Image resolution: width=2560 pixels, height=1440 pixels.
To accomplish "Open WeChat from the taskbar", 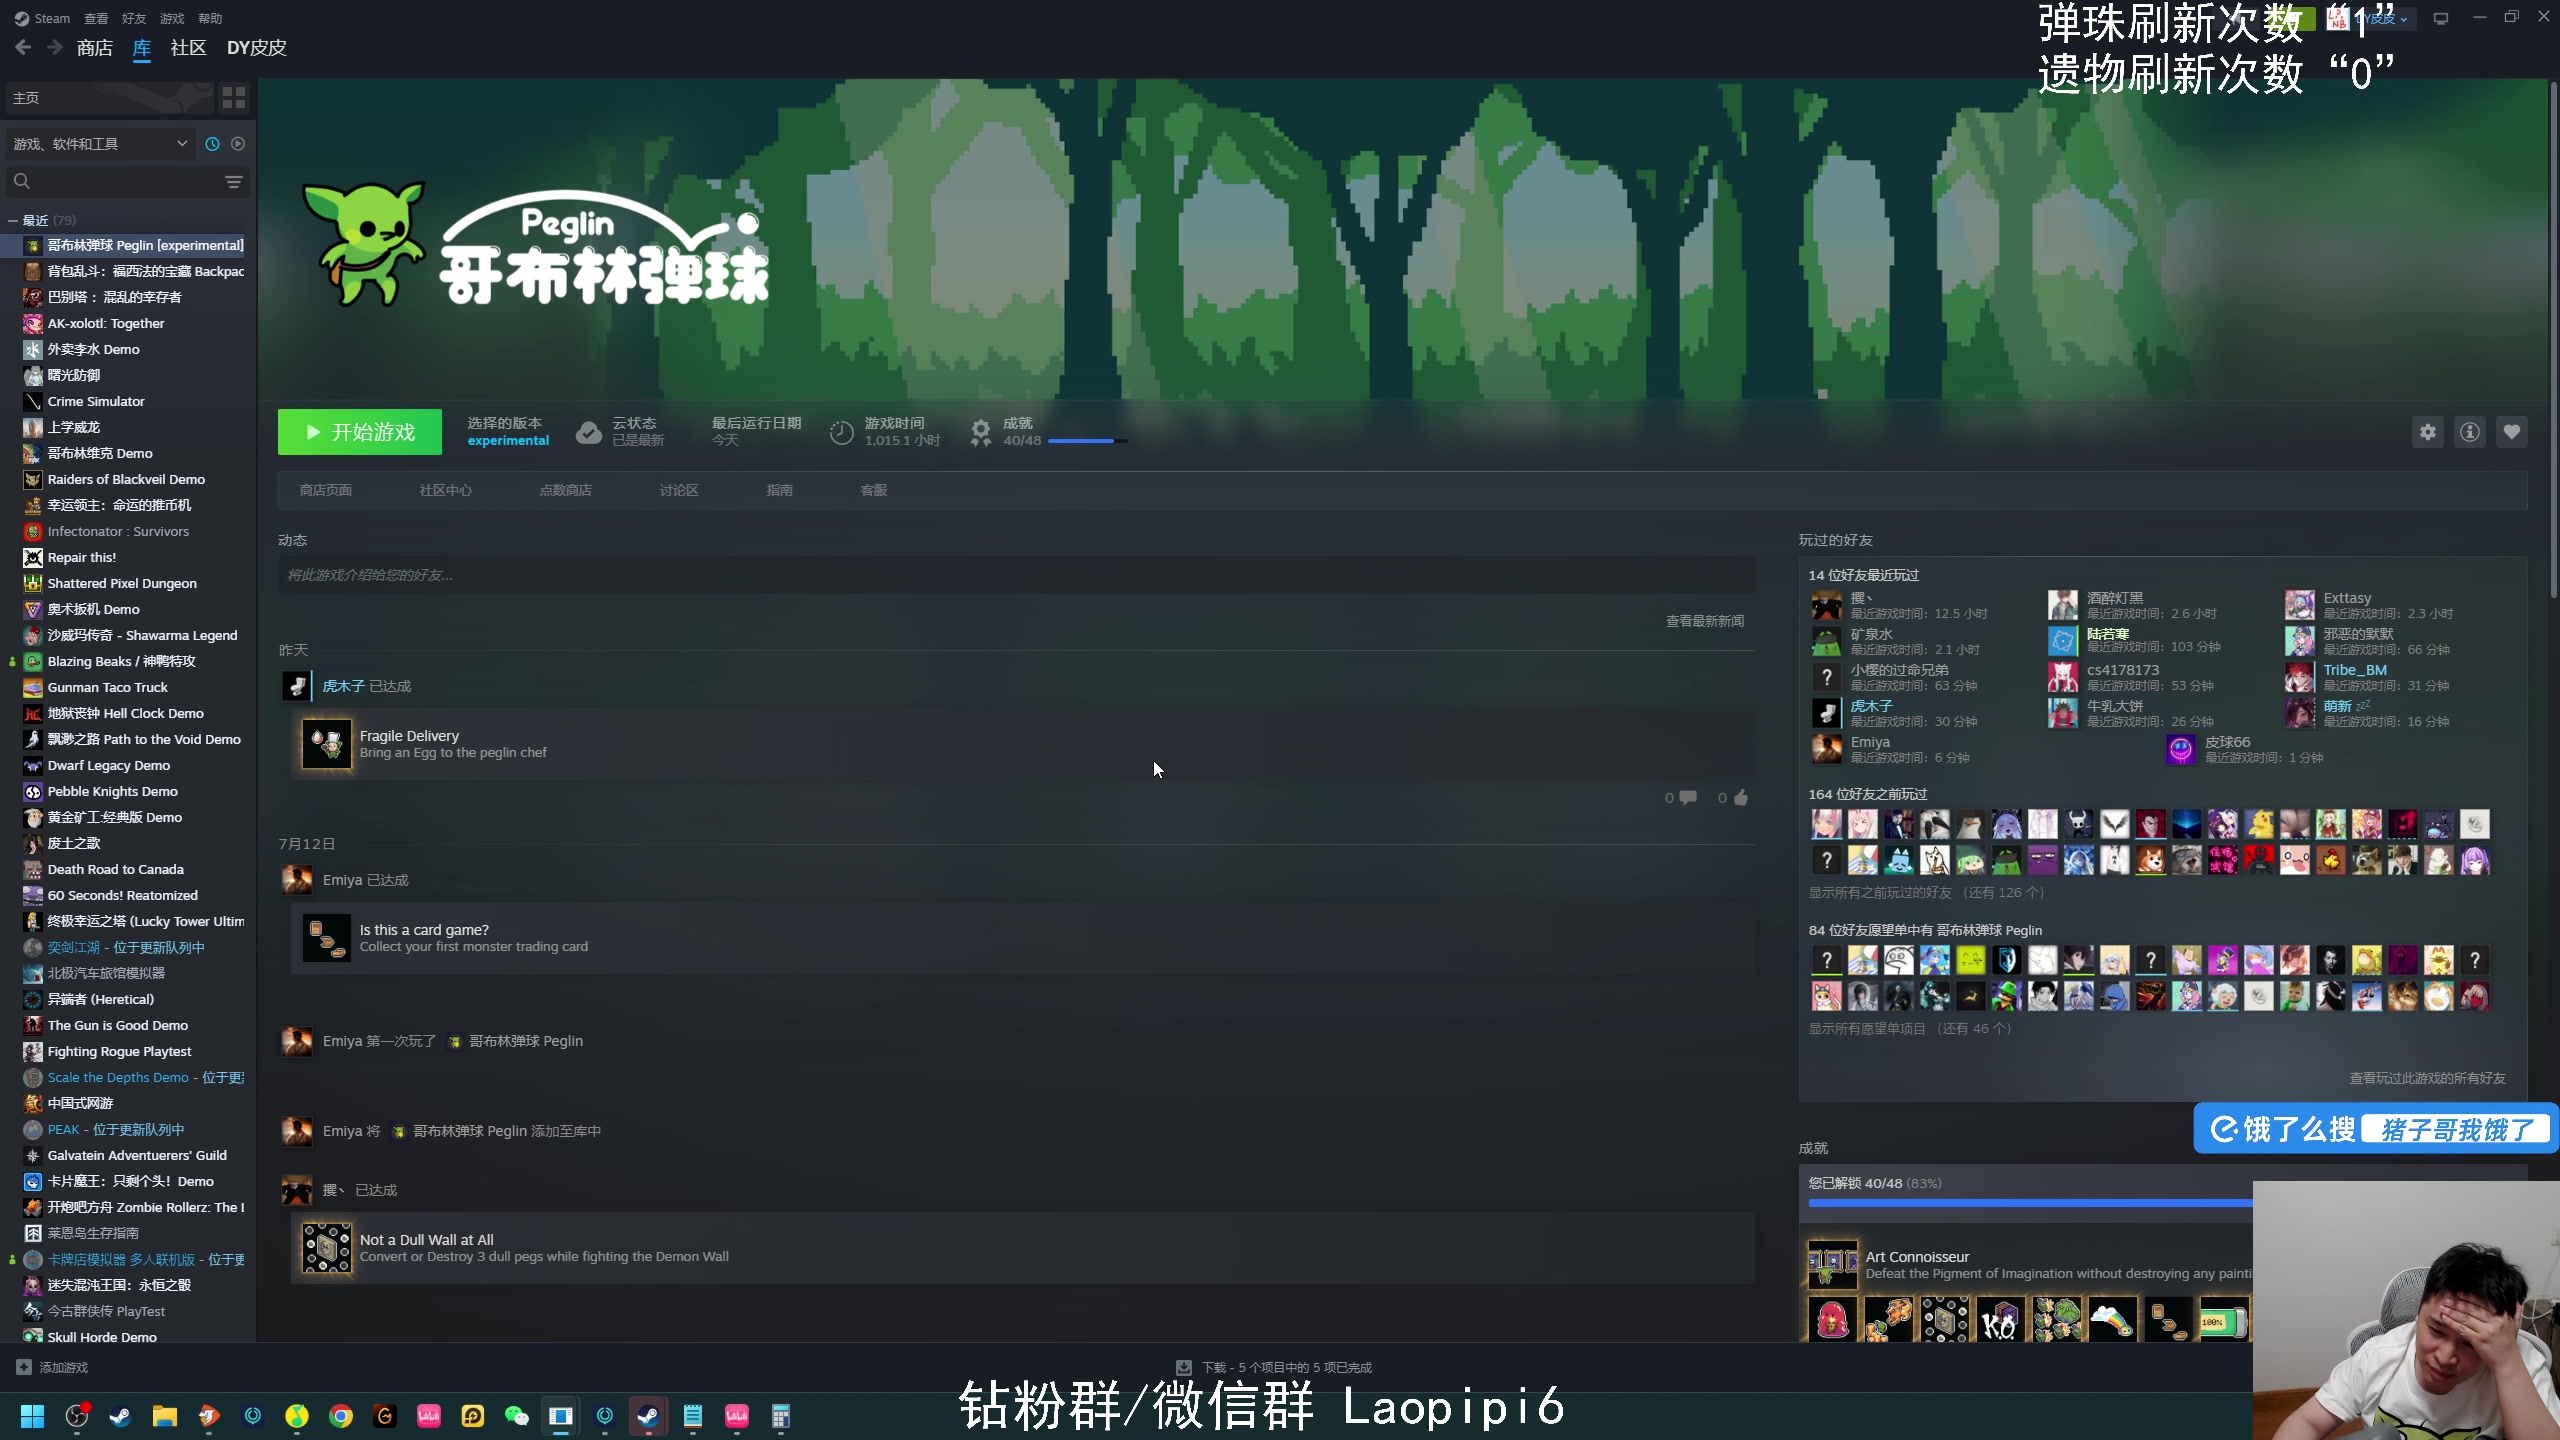I will pyautogui.click(x=517, y=1416).
